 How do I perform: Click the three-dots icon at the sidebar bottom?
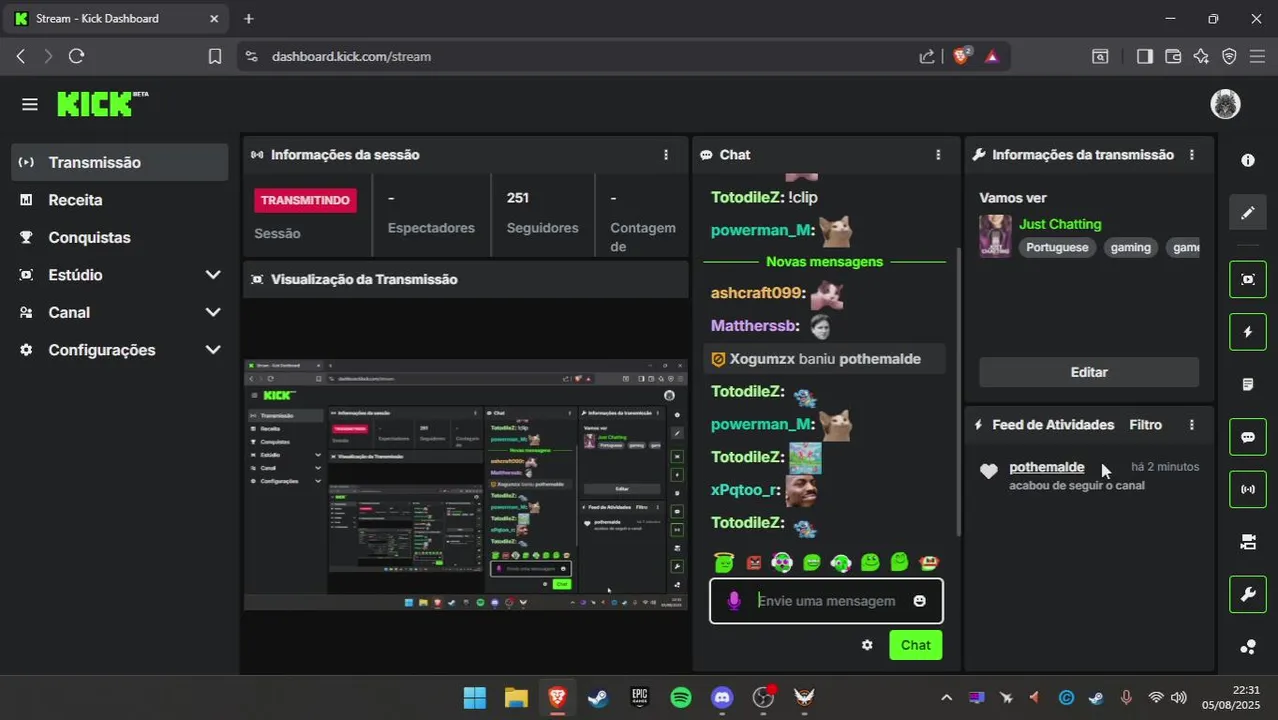(1248, 647)
